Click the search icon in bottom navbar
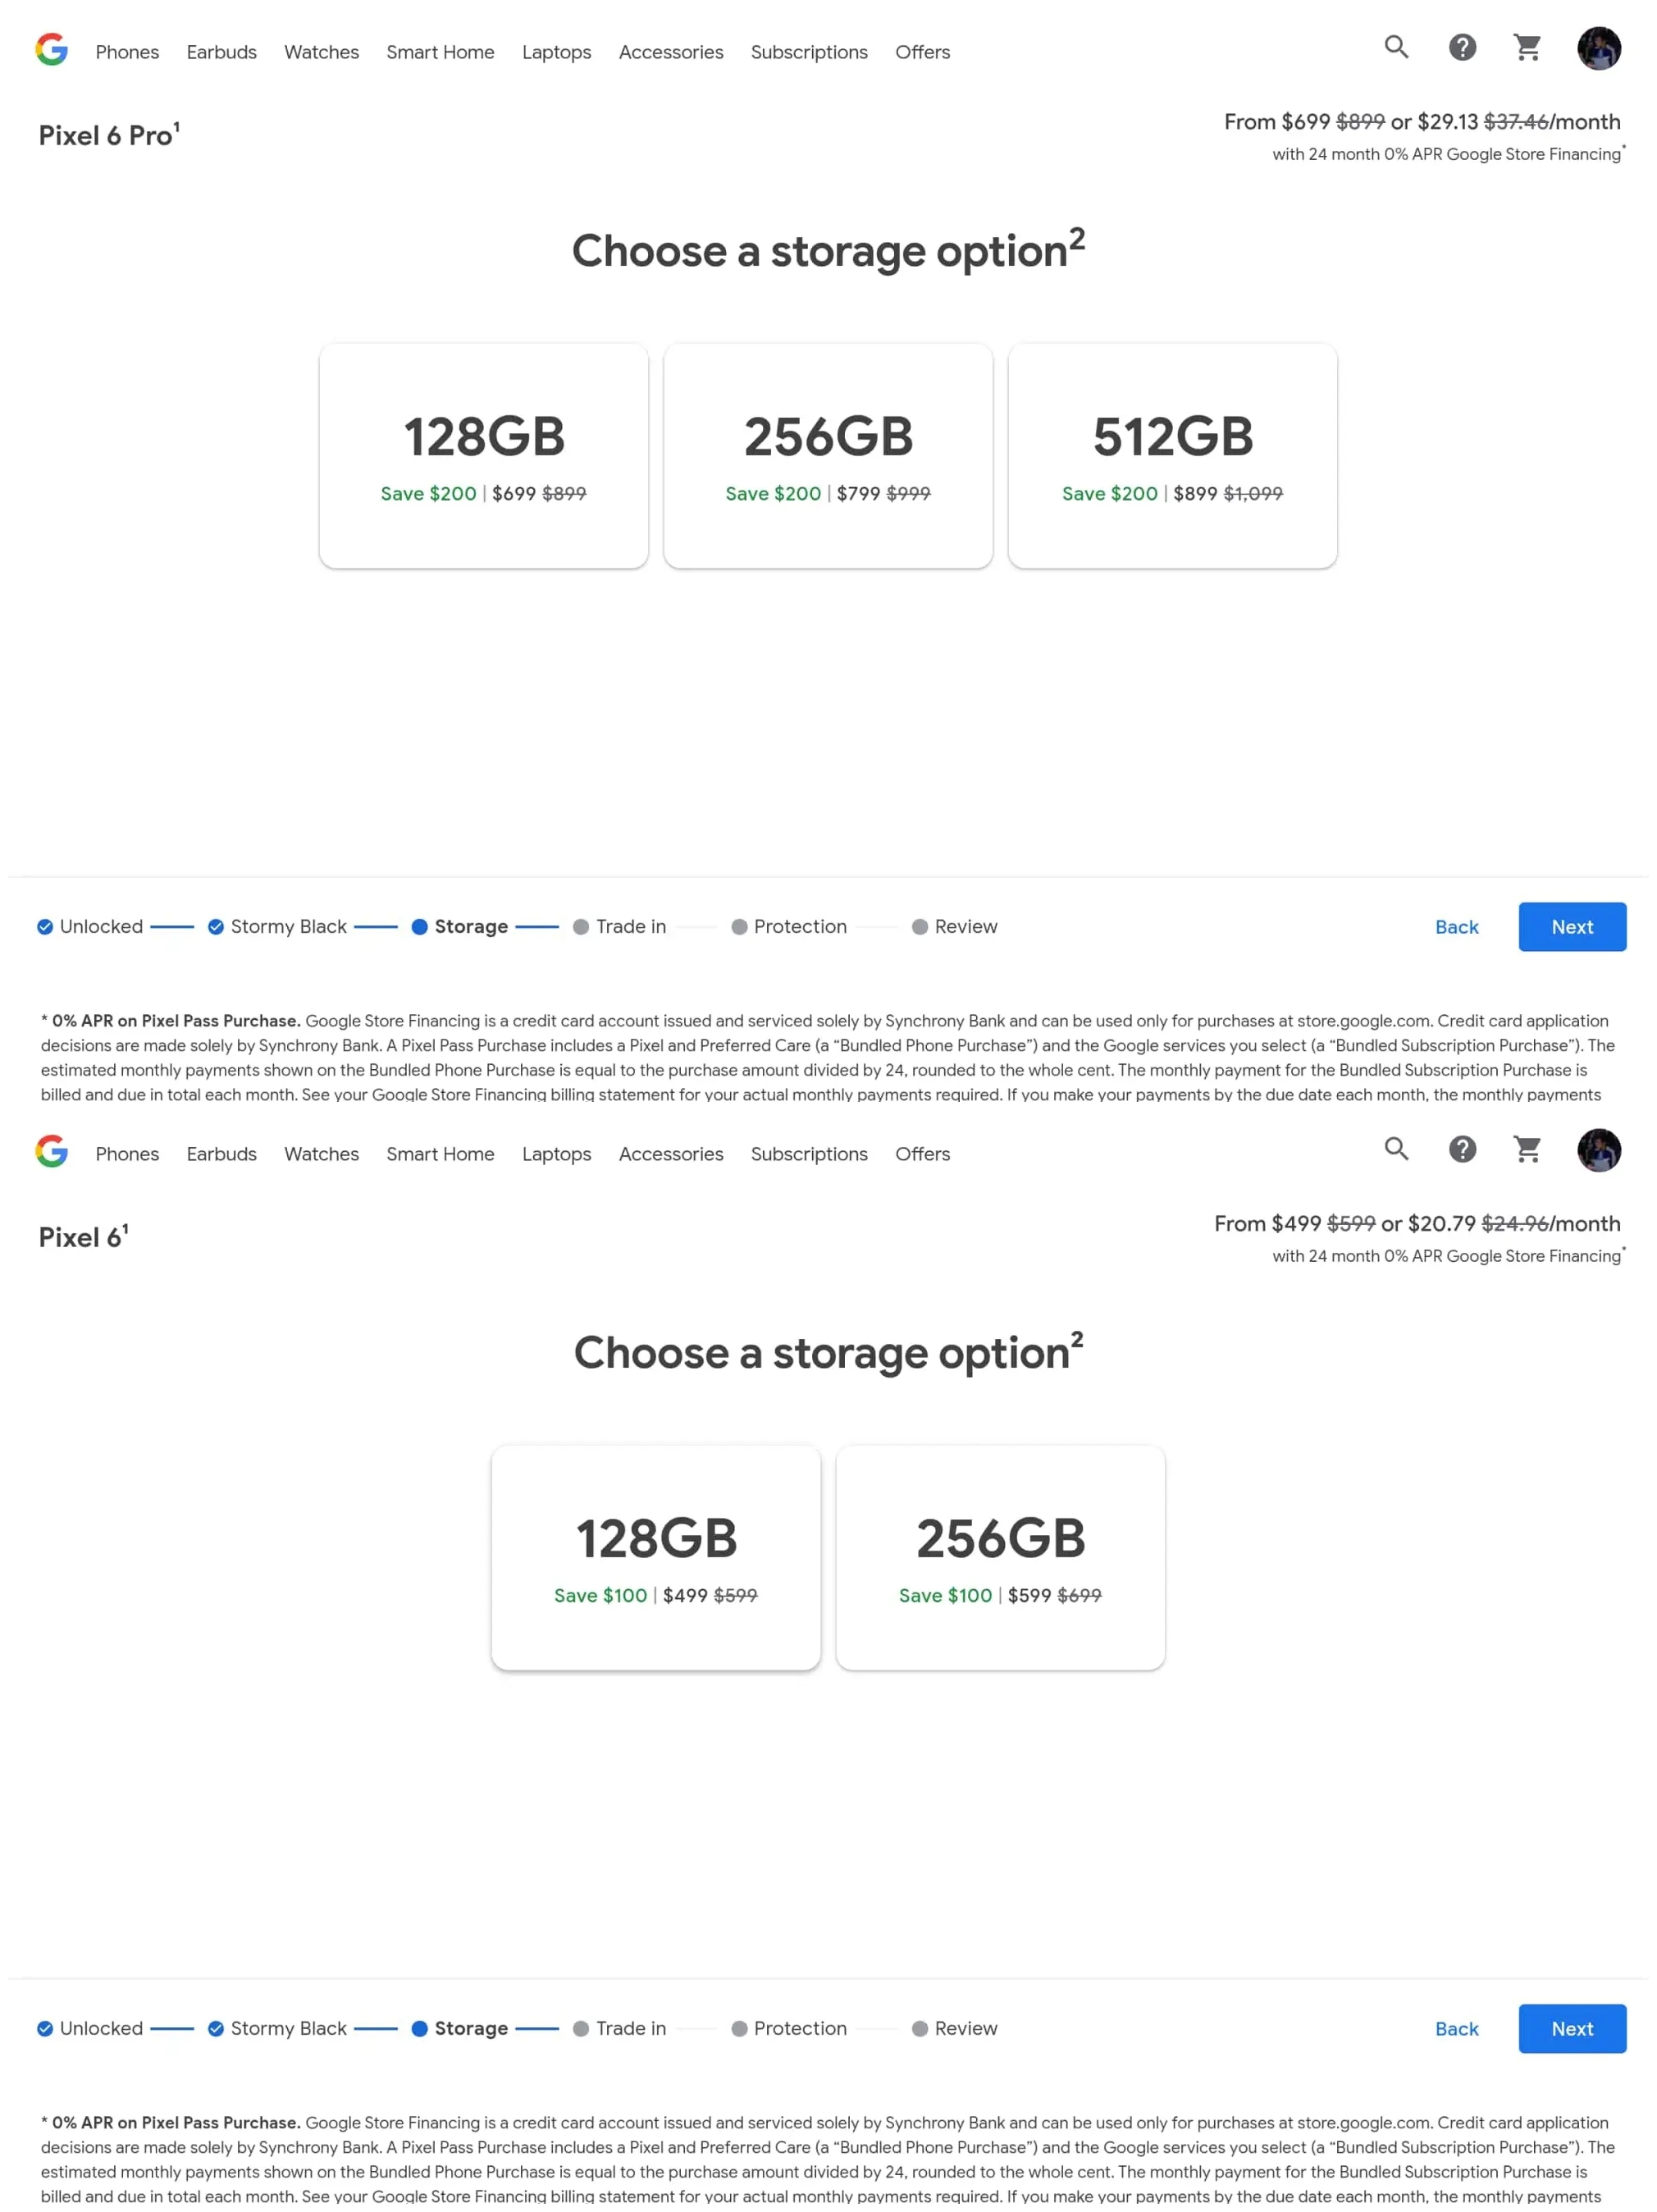The image size is (1657, 2212). point(1396,1149)
